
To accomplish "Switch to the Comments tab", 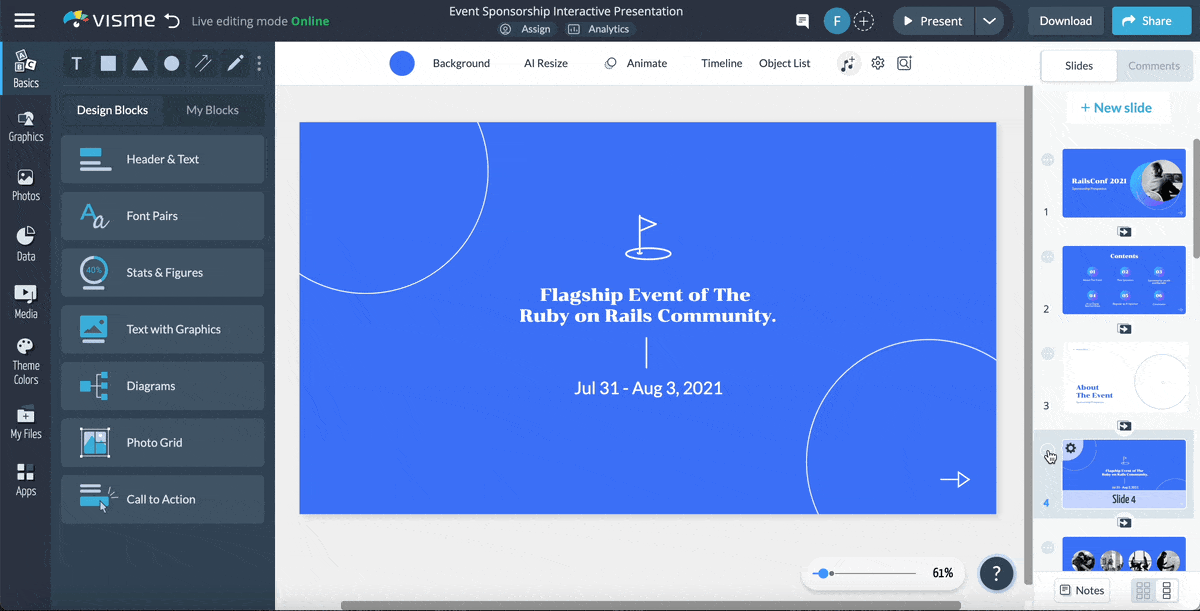I will coord(1153,66).
